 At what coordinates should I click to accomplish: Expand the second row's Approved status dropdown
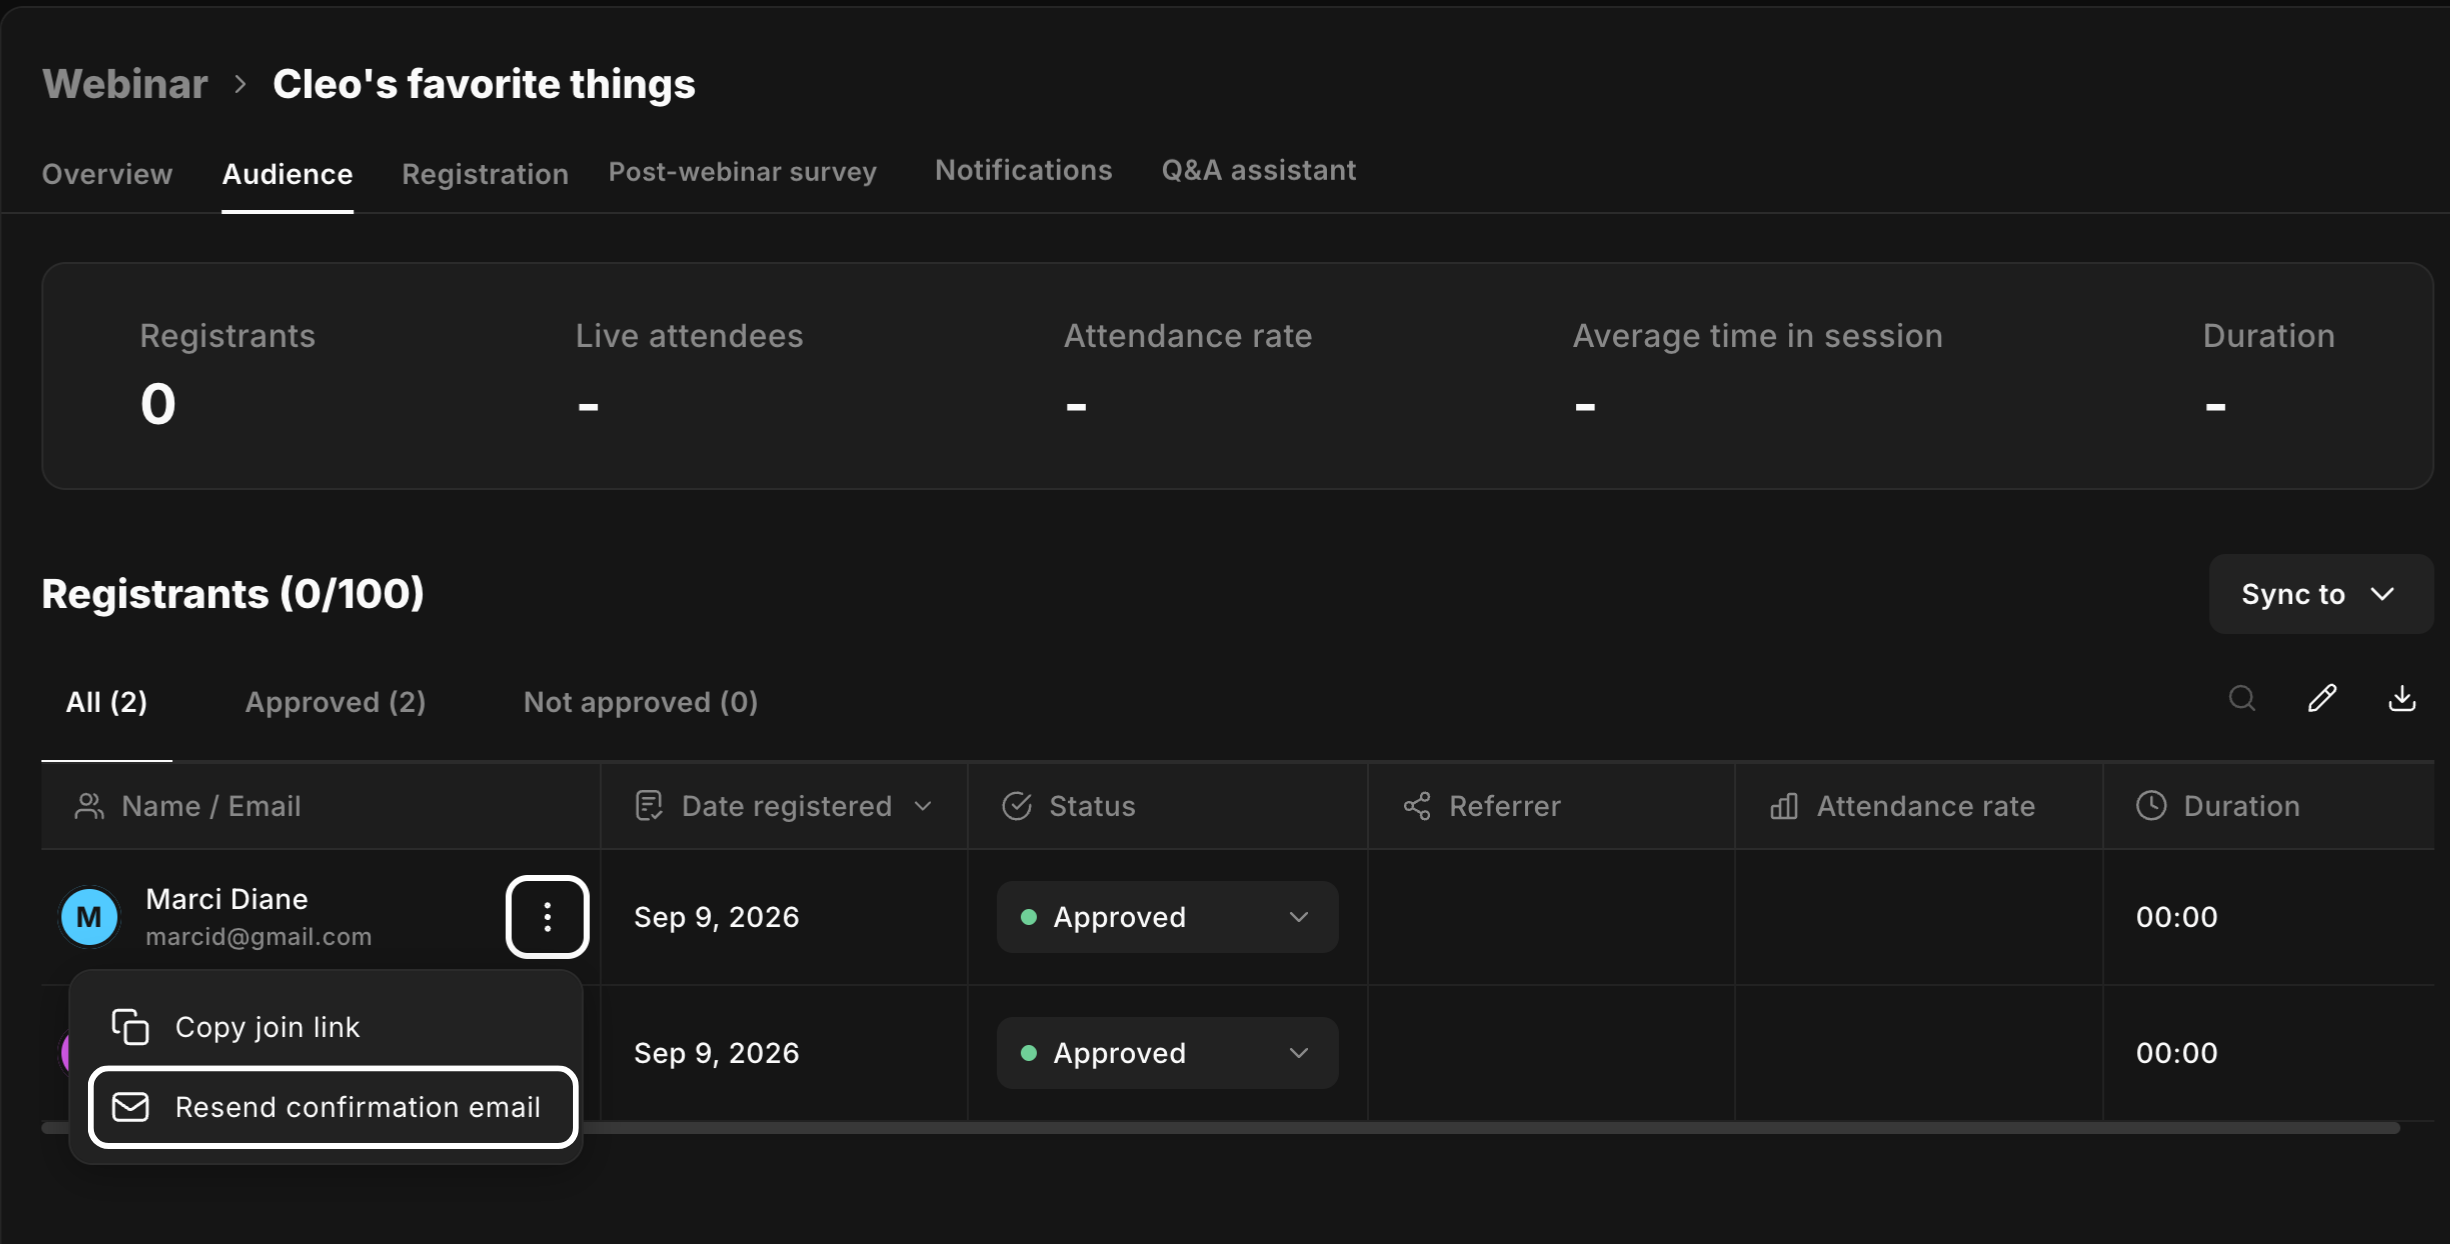pyautogui.click(x=1167, y=1053)
